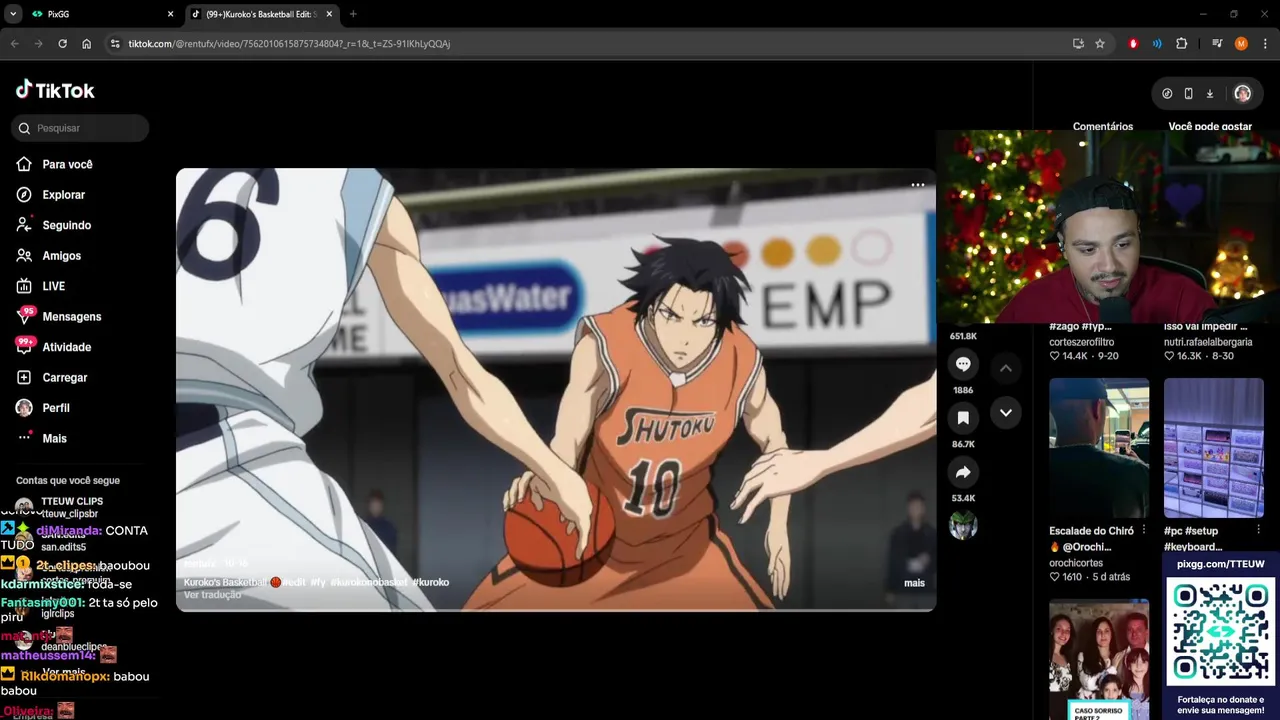Expand caption with mais link

(914, 583)
